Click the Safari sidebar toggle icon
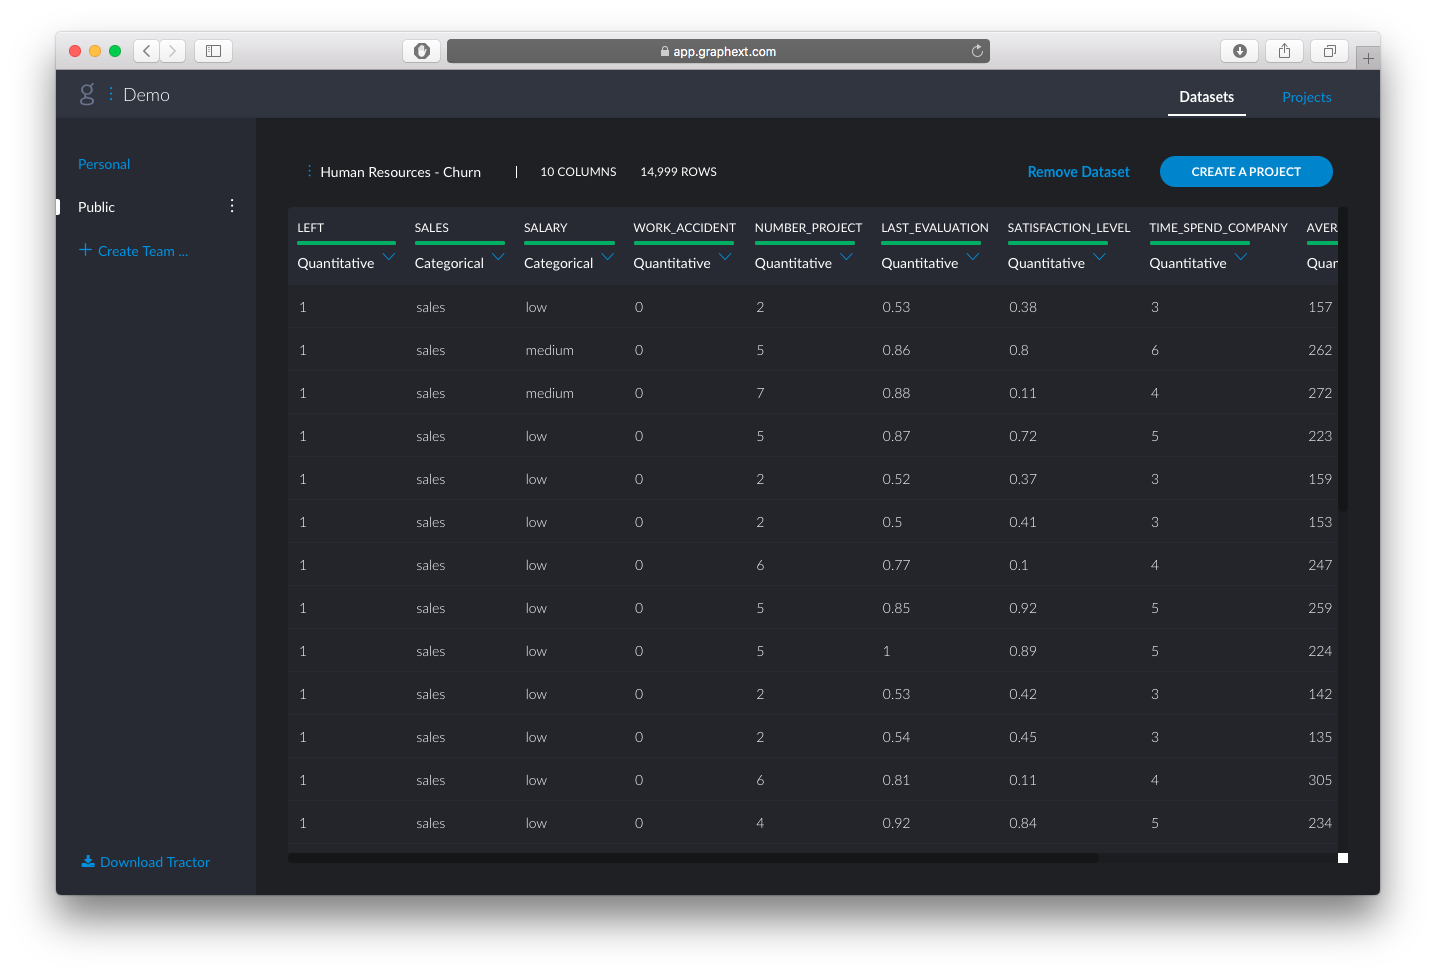The image size is (1436, 975). 213,51
